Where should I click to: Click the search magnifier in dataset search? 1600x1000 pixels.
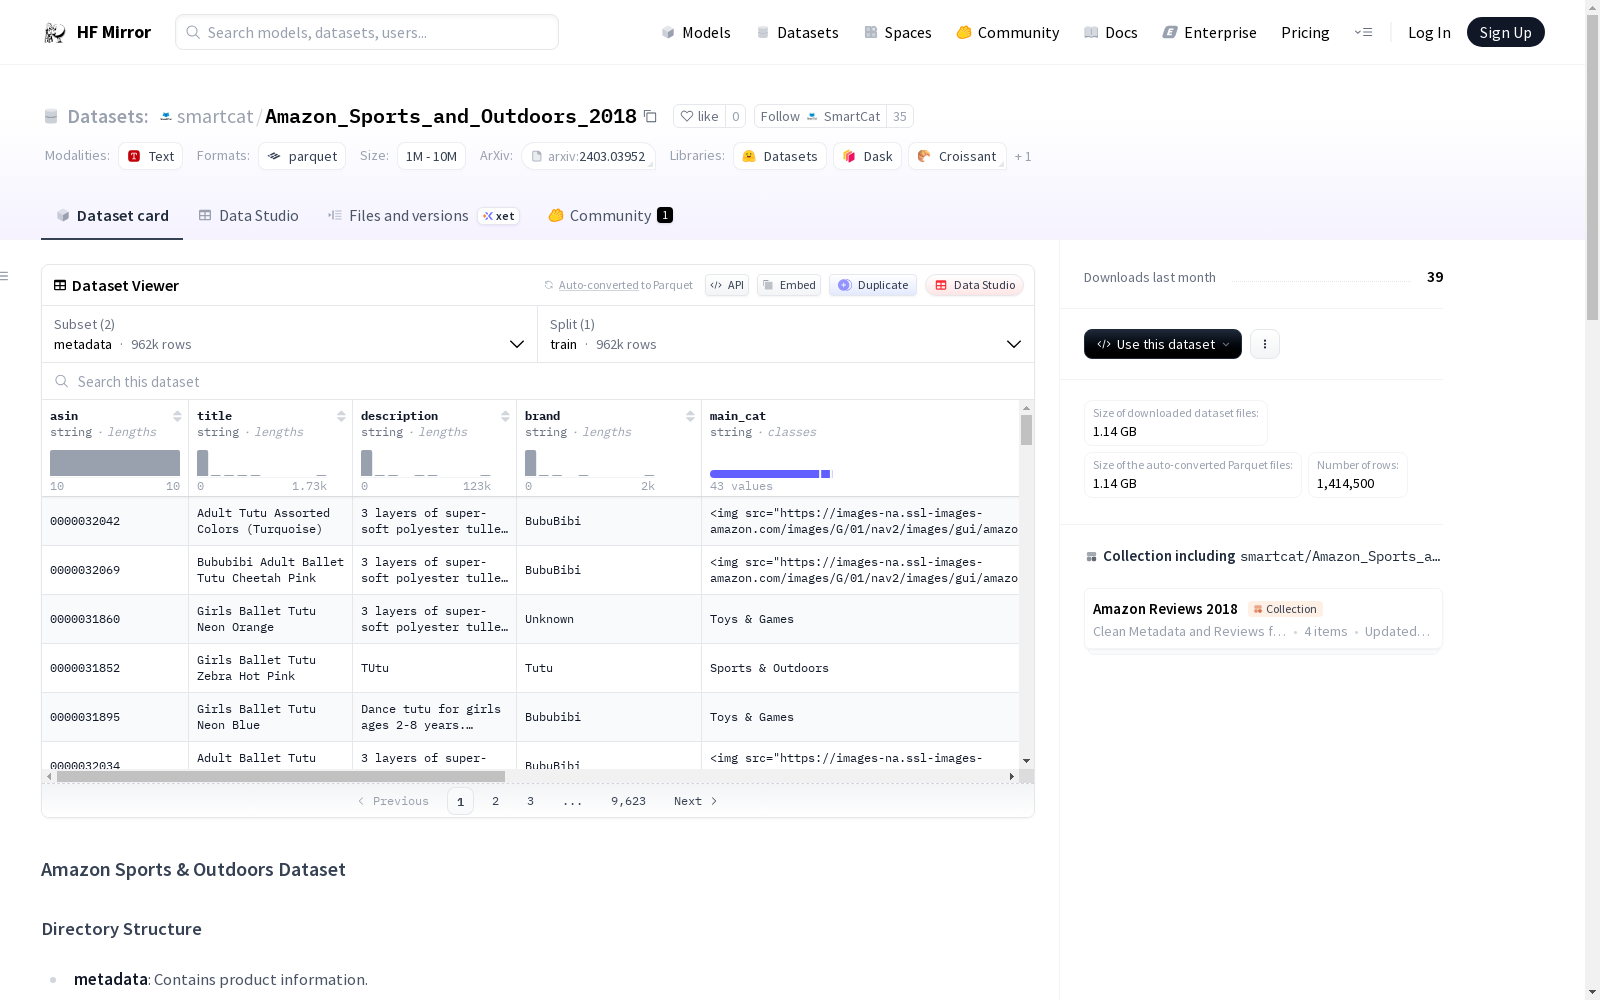(62, 382)
